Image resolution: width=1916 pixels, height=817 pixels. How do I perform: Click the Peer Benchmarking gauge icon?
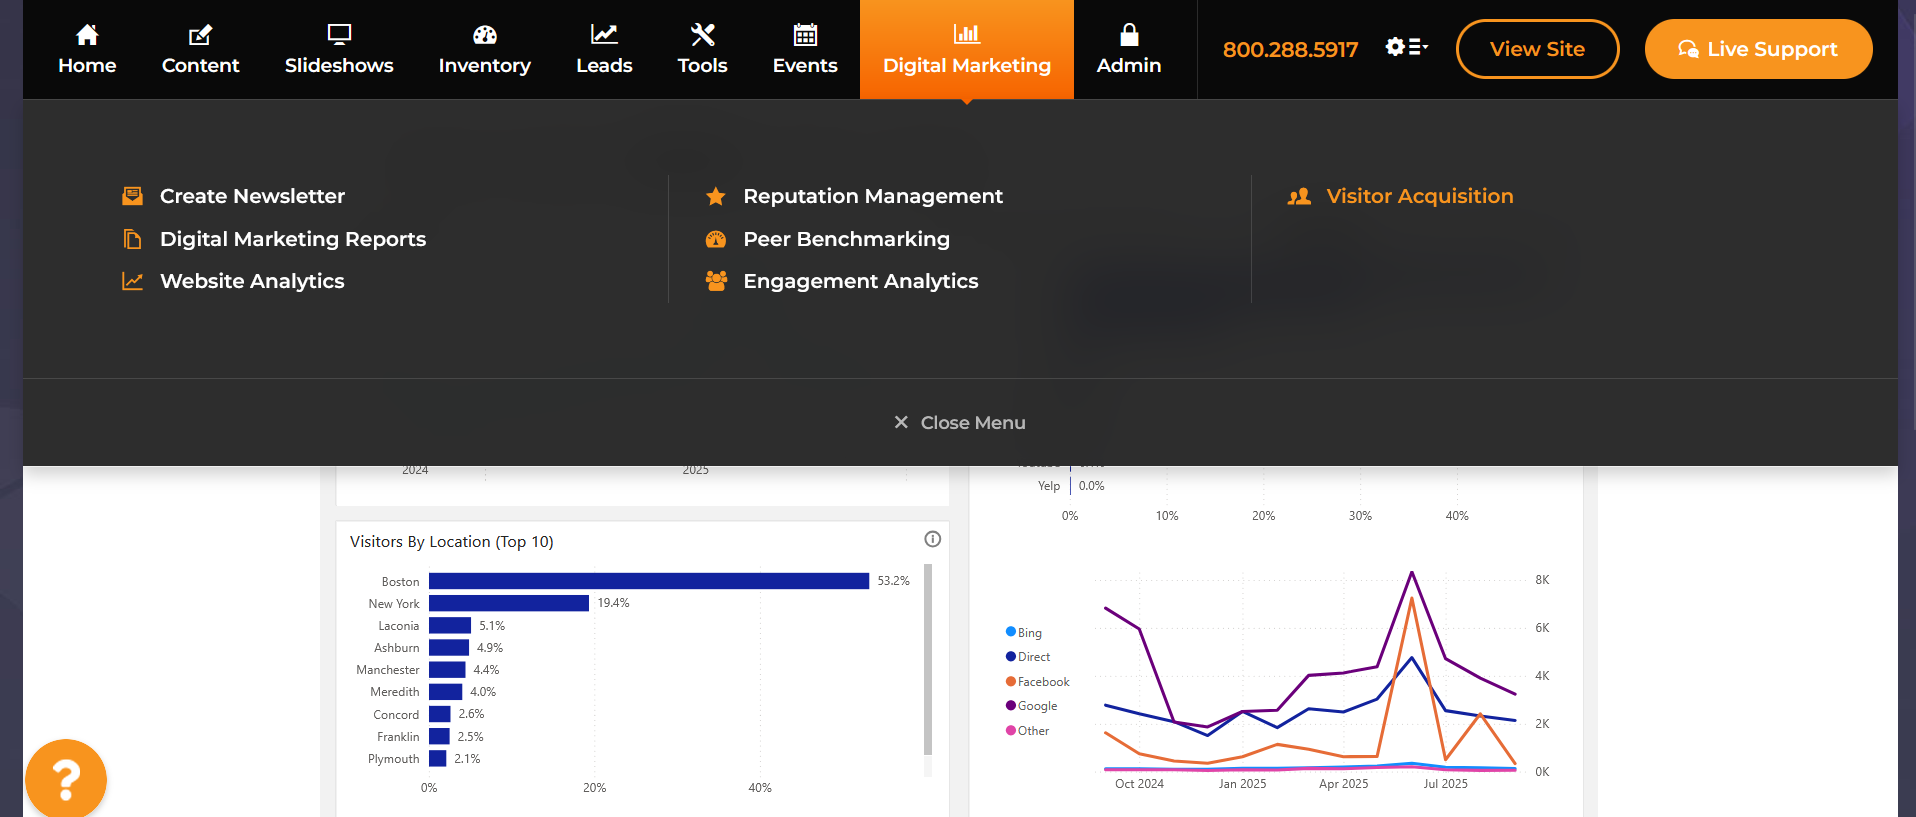coord(716,239)
